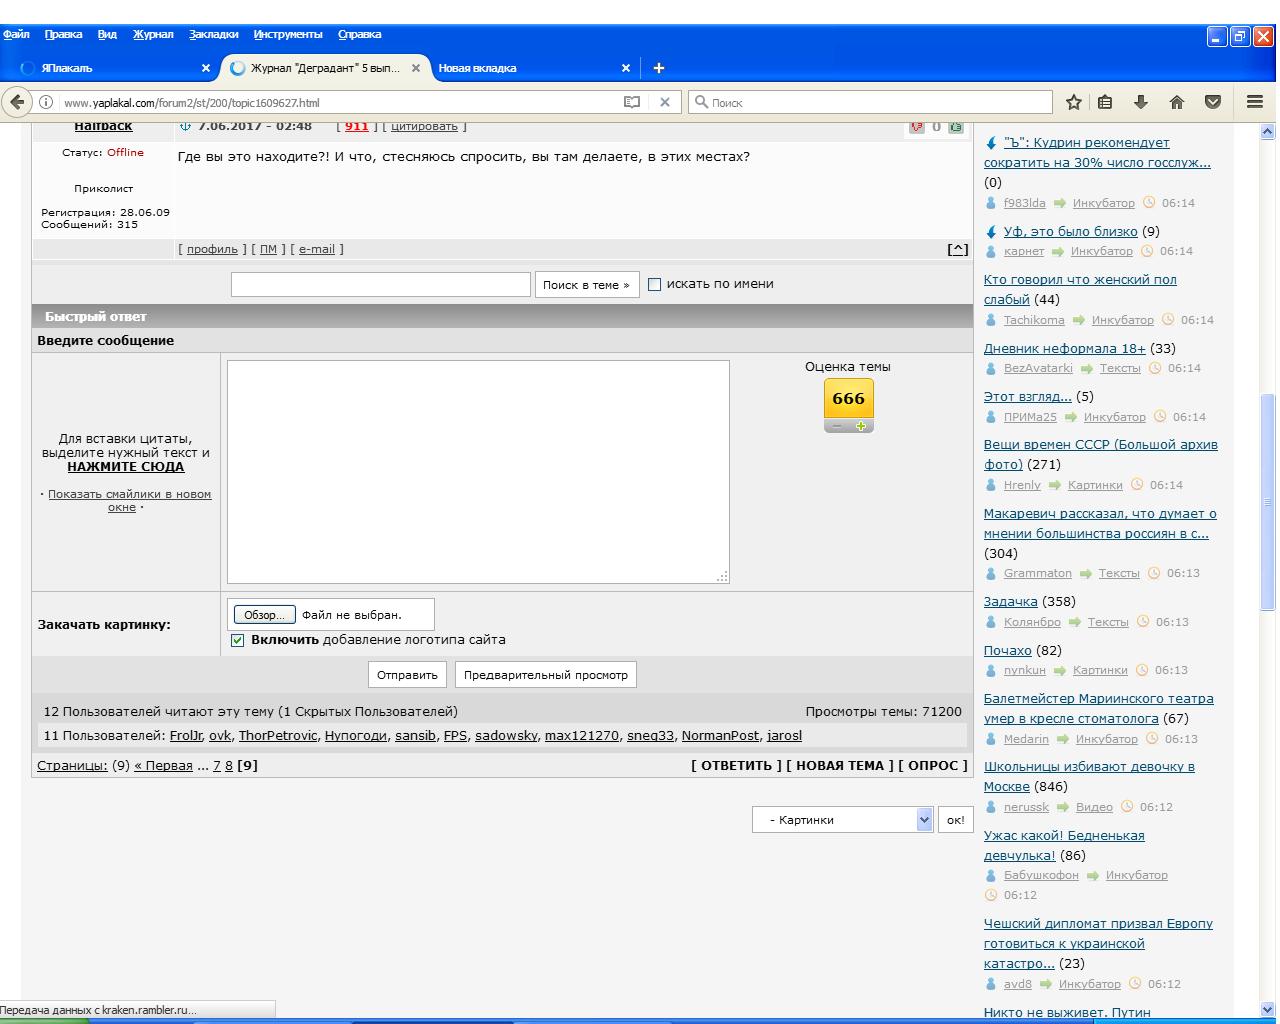Viewport: 1280px width, 1024px height.
Task: Open the профиль link under post
Action: 212,249
